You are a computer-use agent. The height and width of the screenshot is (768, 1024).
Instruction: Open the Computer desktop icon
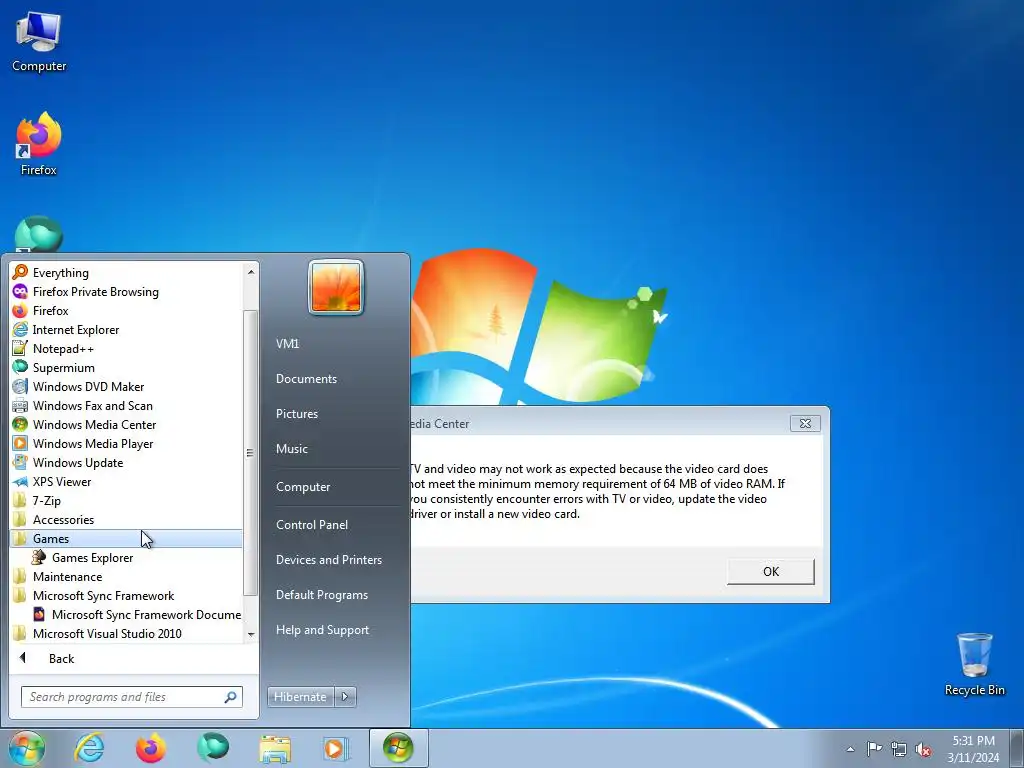click(x=39, y=42)
